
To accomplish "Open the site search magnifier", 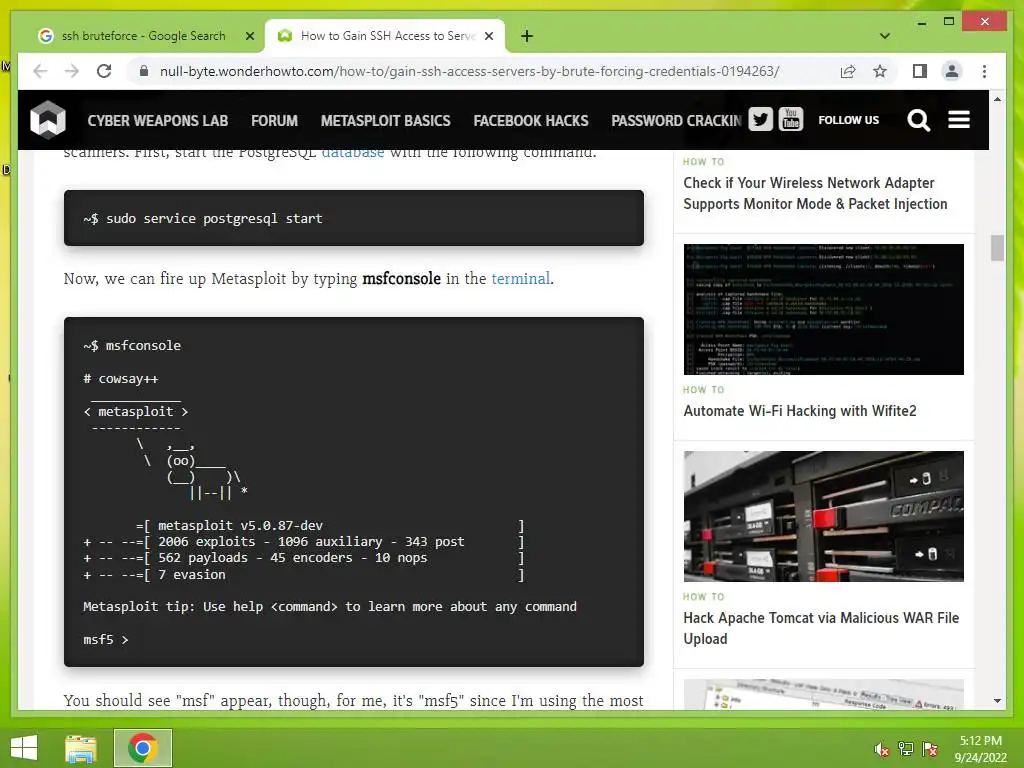I will coord(918,120).
